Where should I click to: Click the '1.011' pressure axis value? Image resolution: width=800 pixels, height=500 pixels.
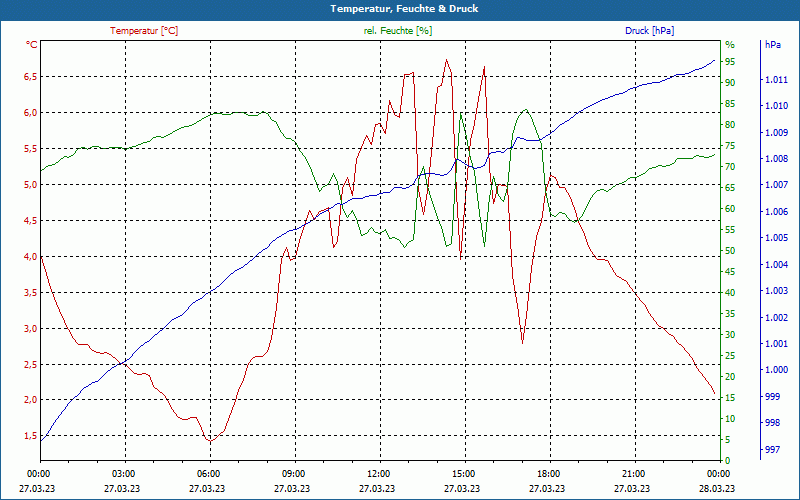coord(776,80)
